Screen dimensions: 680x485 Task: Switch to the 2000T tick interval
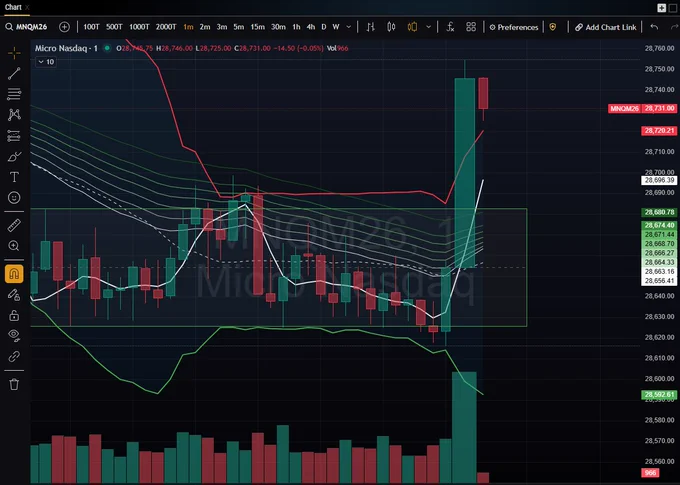coord(166,27)
